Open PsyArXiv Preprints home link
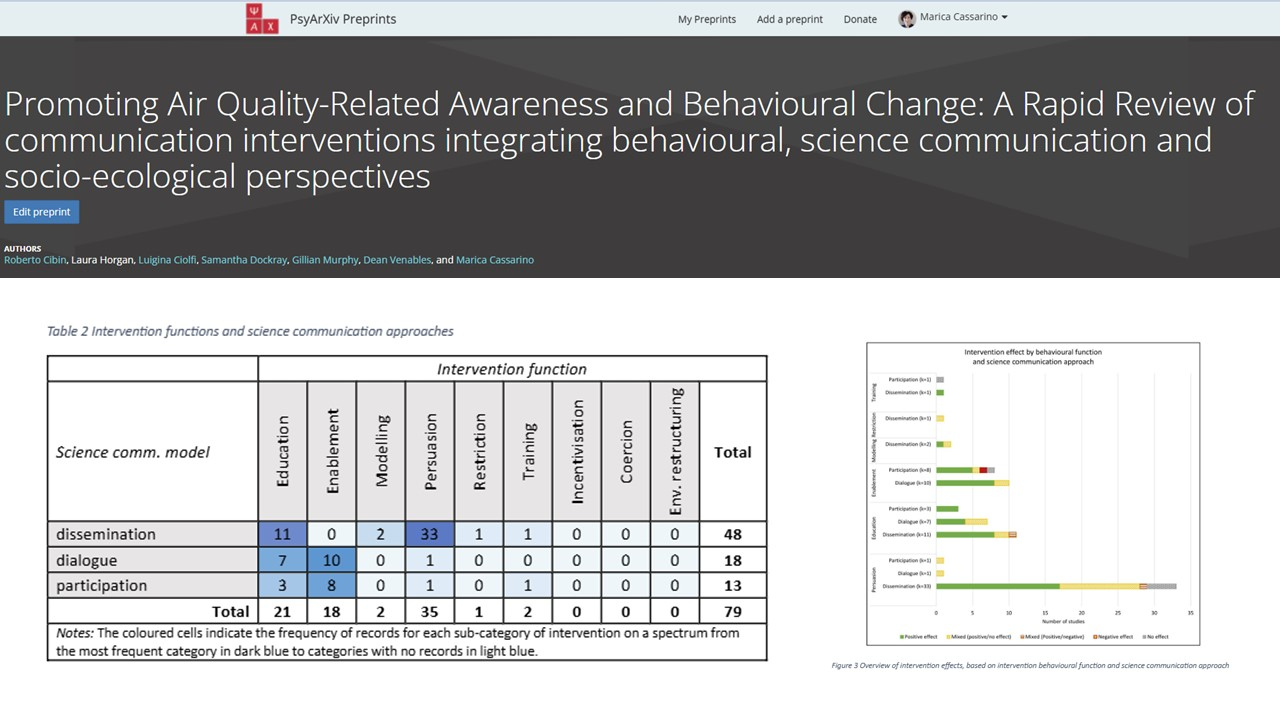The width and height of the screenshot is (1280, 720). point(342,19)
